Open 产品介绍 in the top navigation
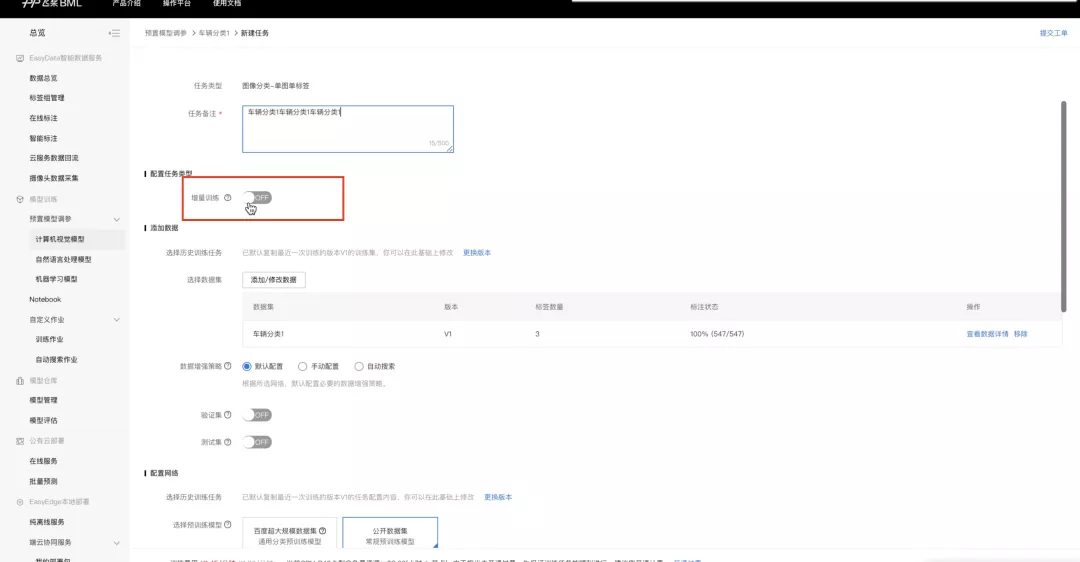Image resolution: width=1080 pixels, height=562 pixels. point(126,3)
